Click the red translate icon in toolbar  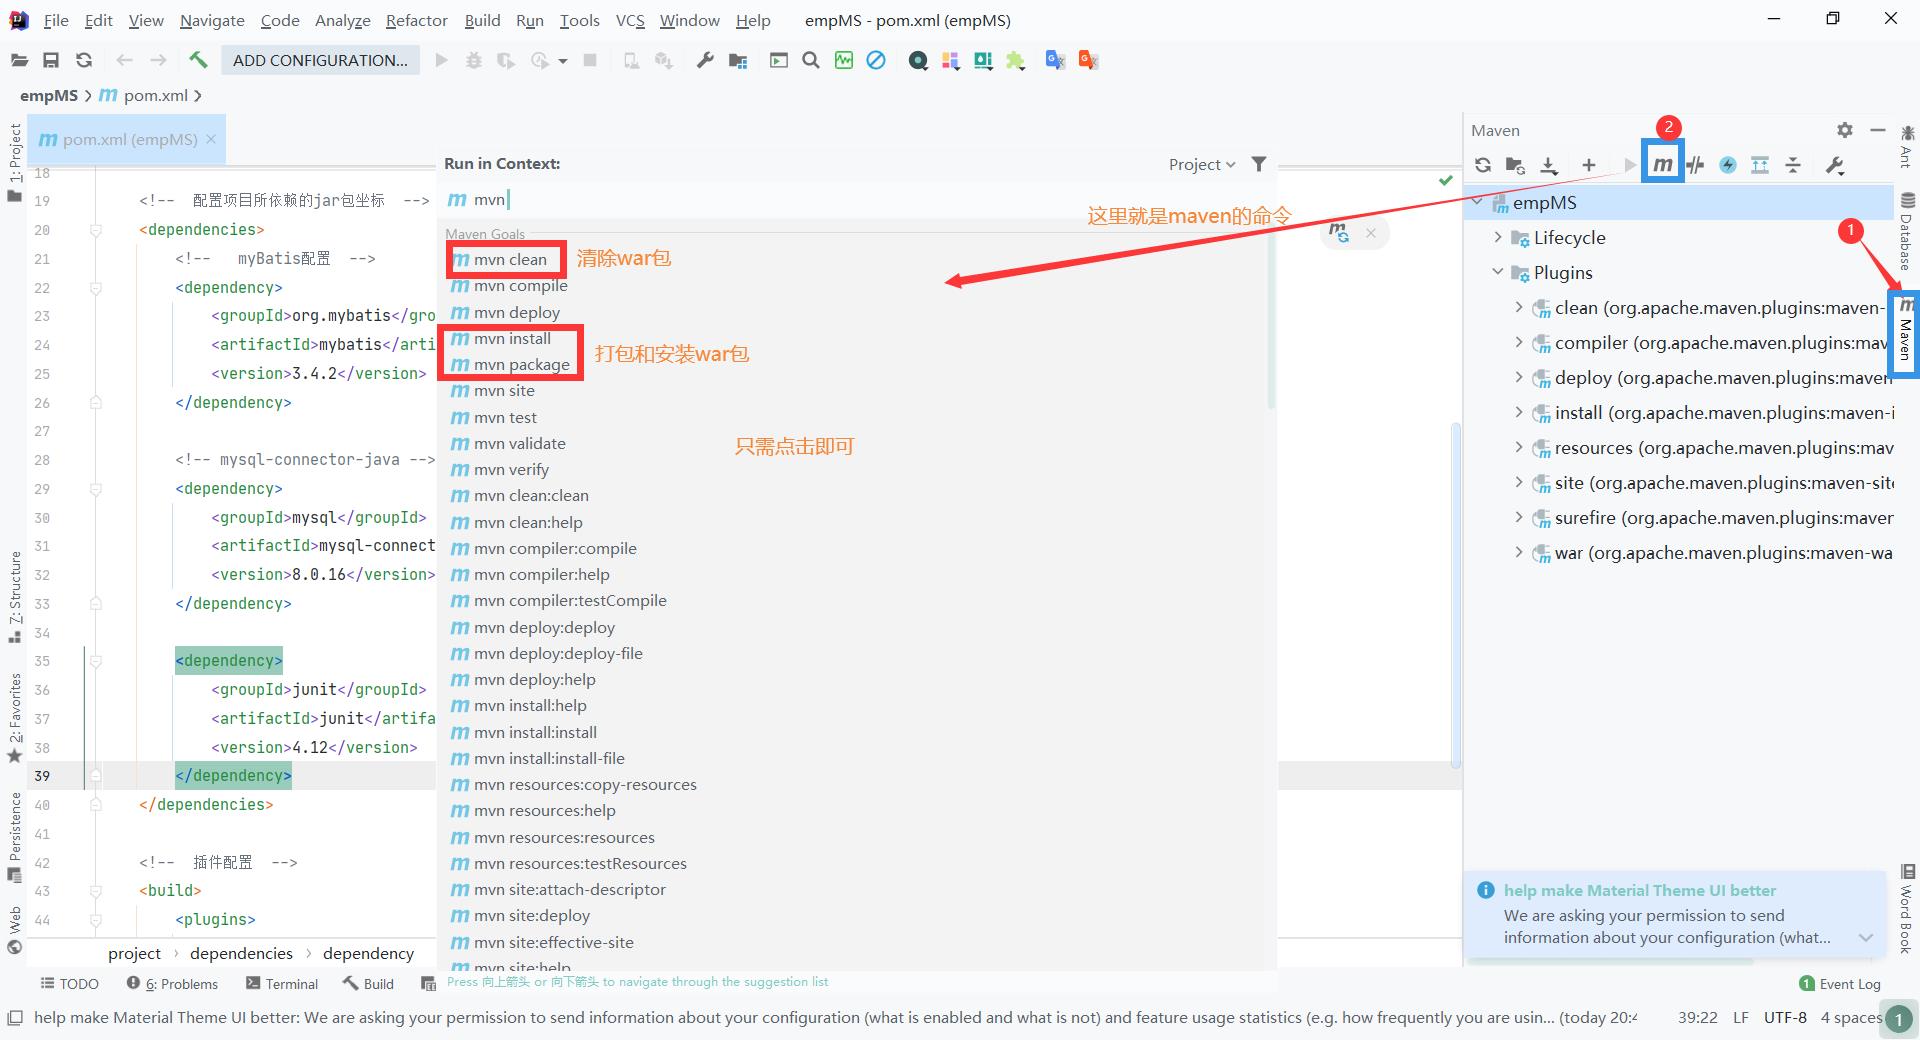click(1088, 60)
